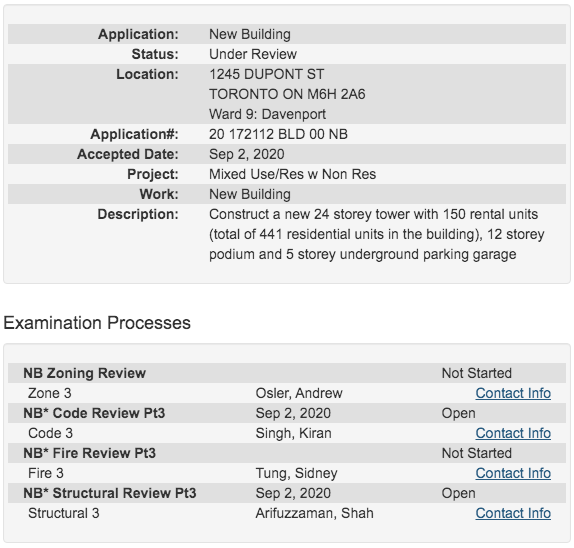Open Contact Info for Osler, Andrew
574x548 pixels.
tap(513, 393)
